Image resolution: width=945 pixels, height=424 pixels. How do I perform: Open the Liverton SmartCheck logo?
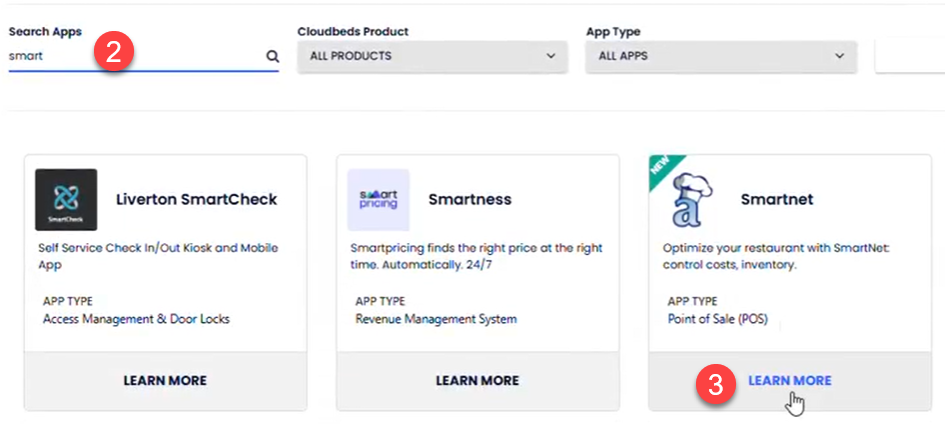tap(66, 199)
